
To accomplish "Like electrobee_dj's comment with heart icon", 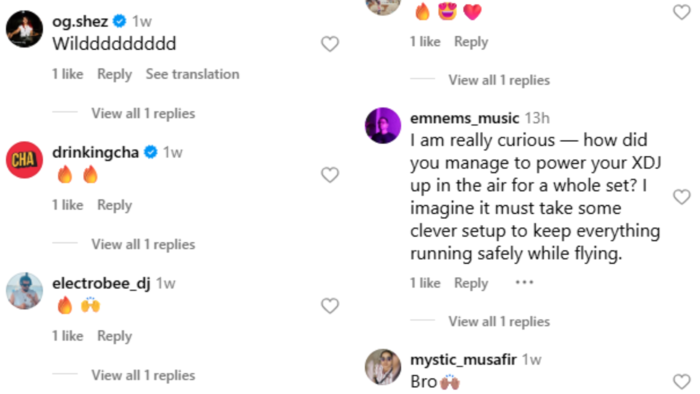I will [330, 306].
